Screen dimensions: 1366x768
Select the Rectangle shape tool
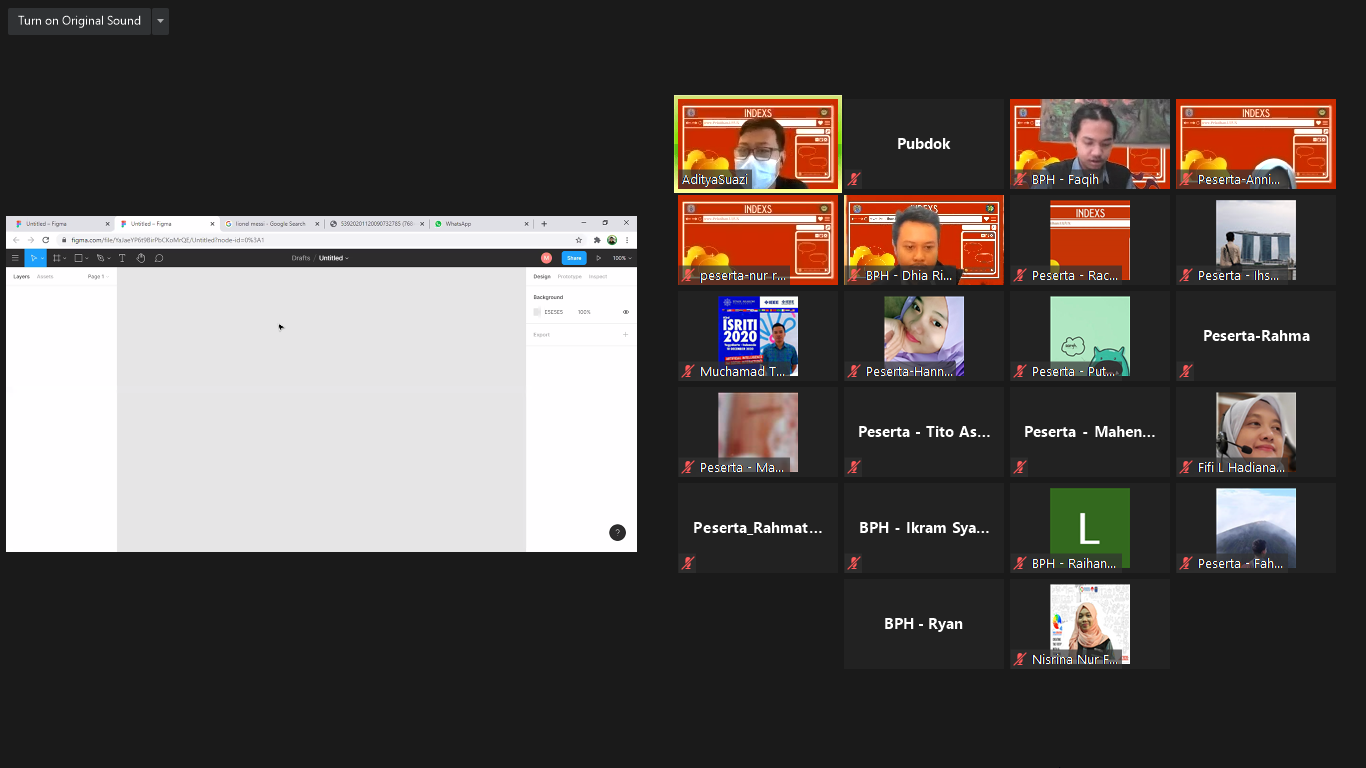[x=78, y=258]
